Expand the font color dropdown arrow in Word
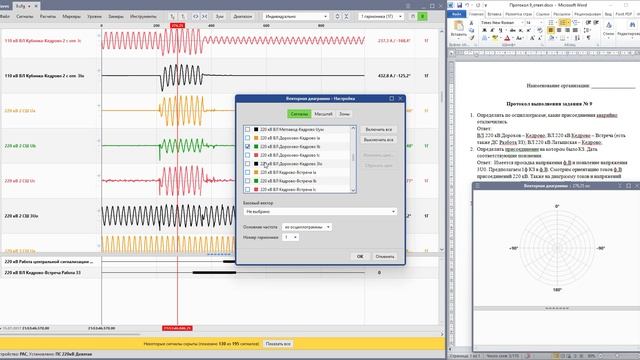This screenshot has width=640, height=360. click(513, 38)
